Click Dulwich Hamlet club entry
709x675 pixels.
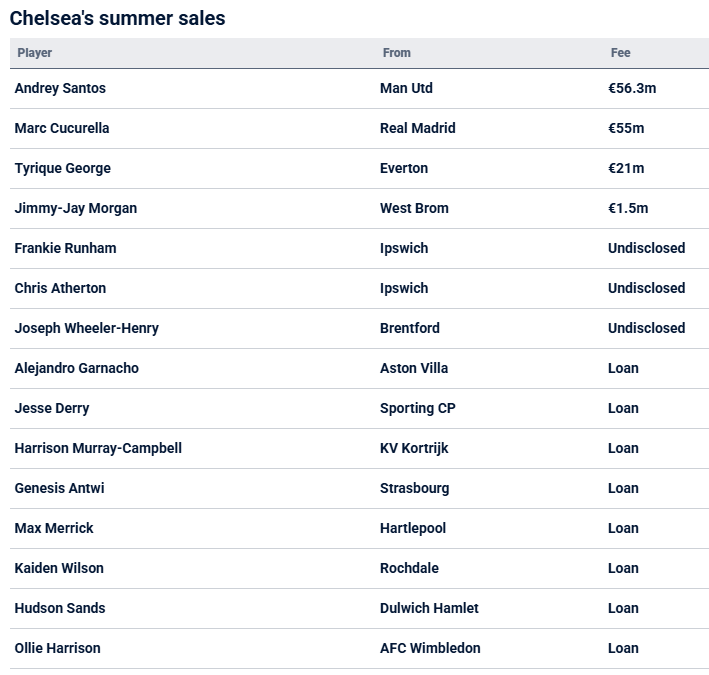pos(429,608)
